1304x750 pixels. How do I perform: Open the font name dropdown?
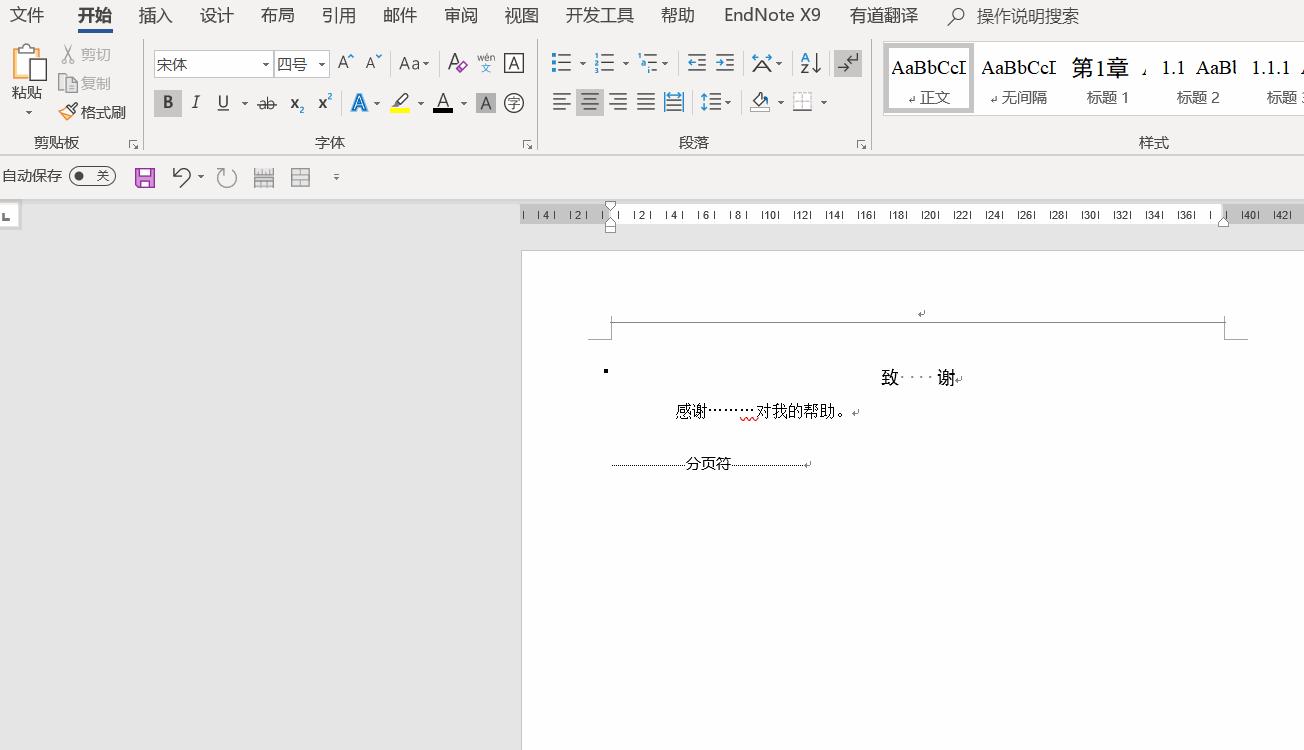[264, 63]
